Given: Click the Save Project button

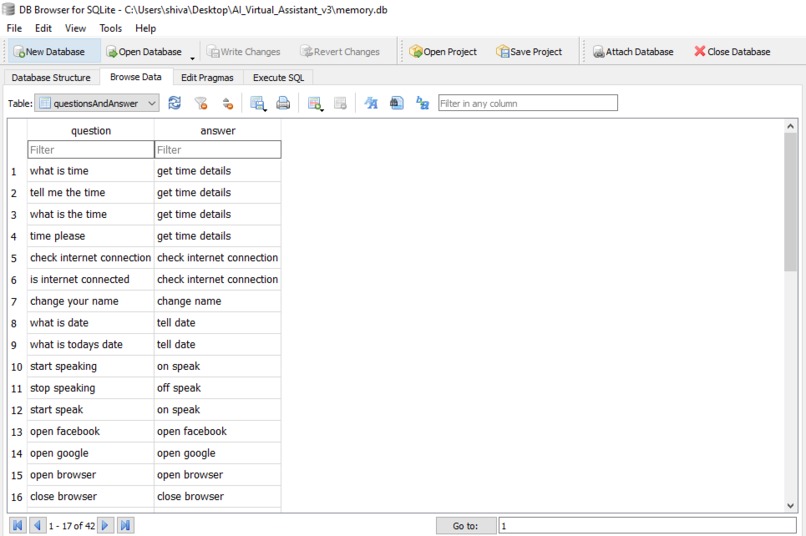Looking at the screenshot, I should (x=529, y=51).
